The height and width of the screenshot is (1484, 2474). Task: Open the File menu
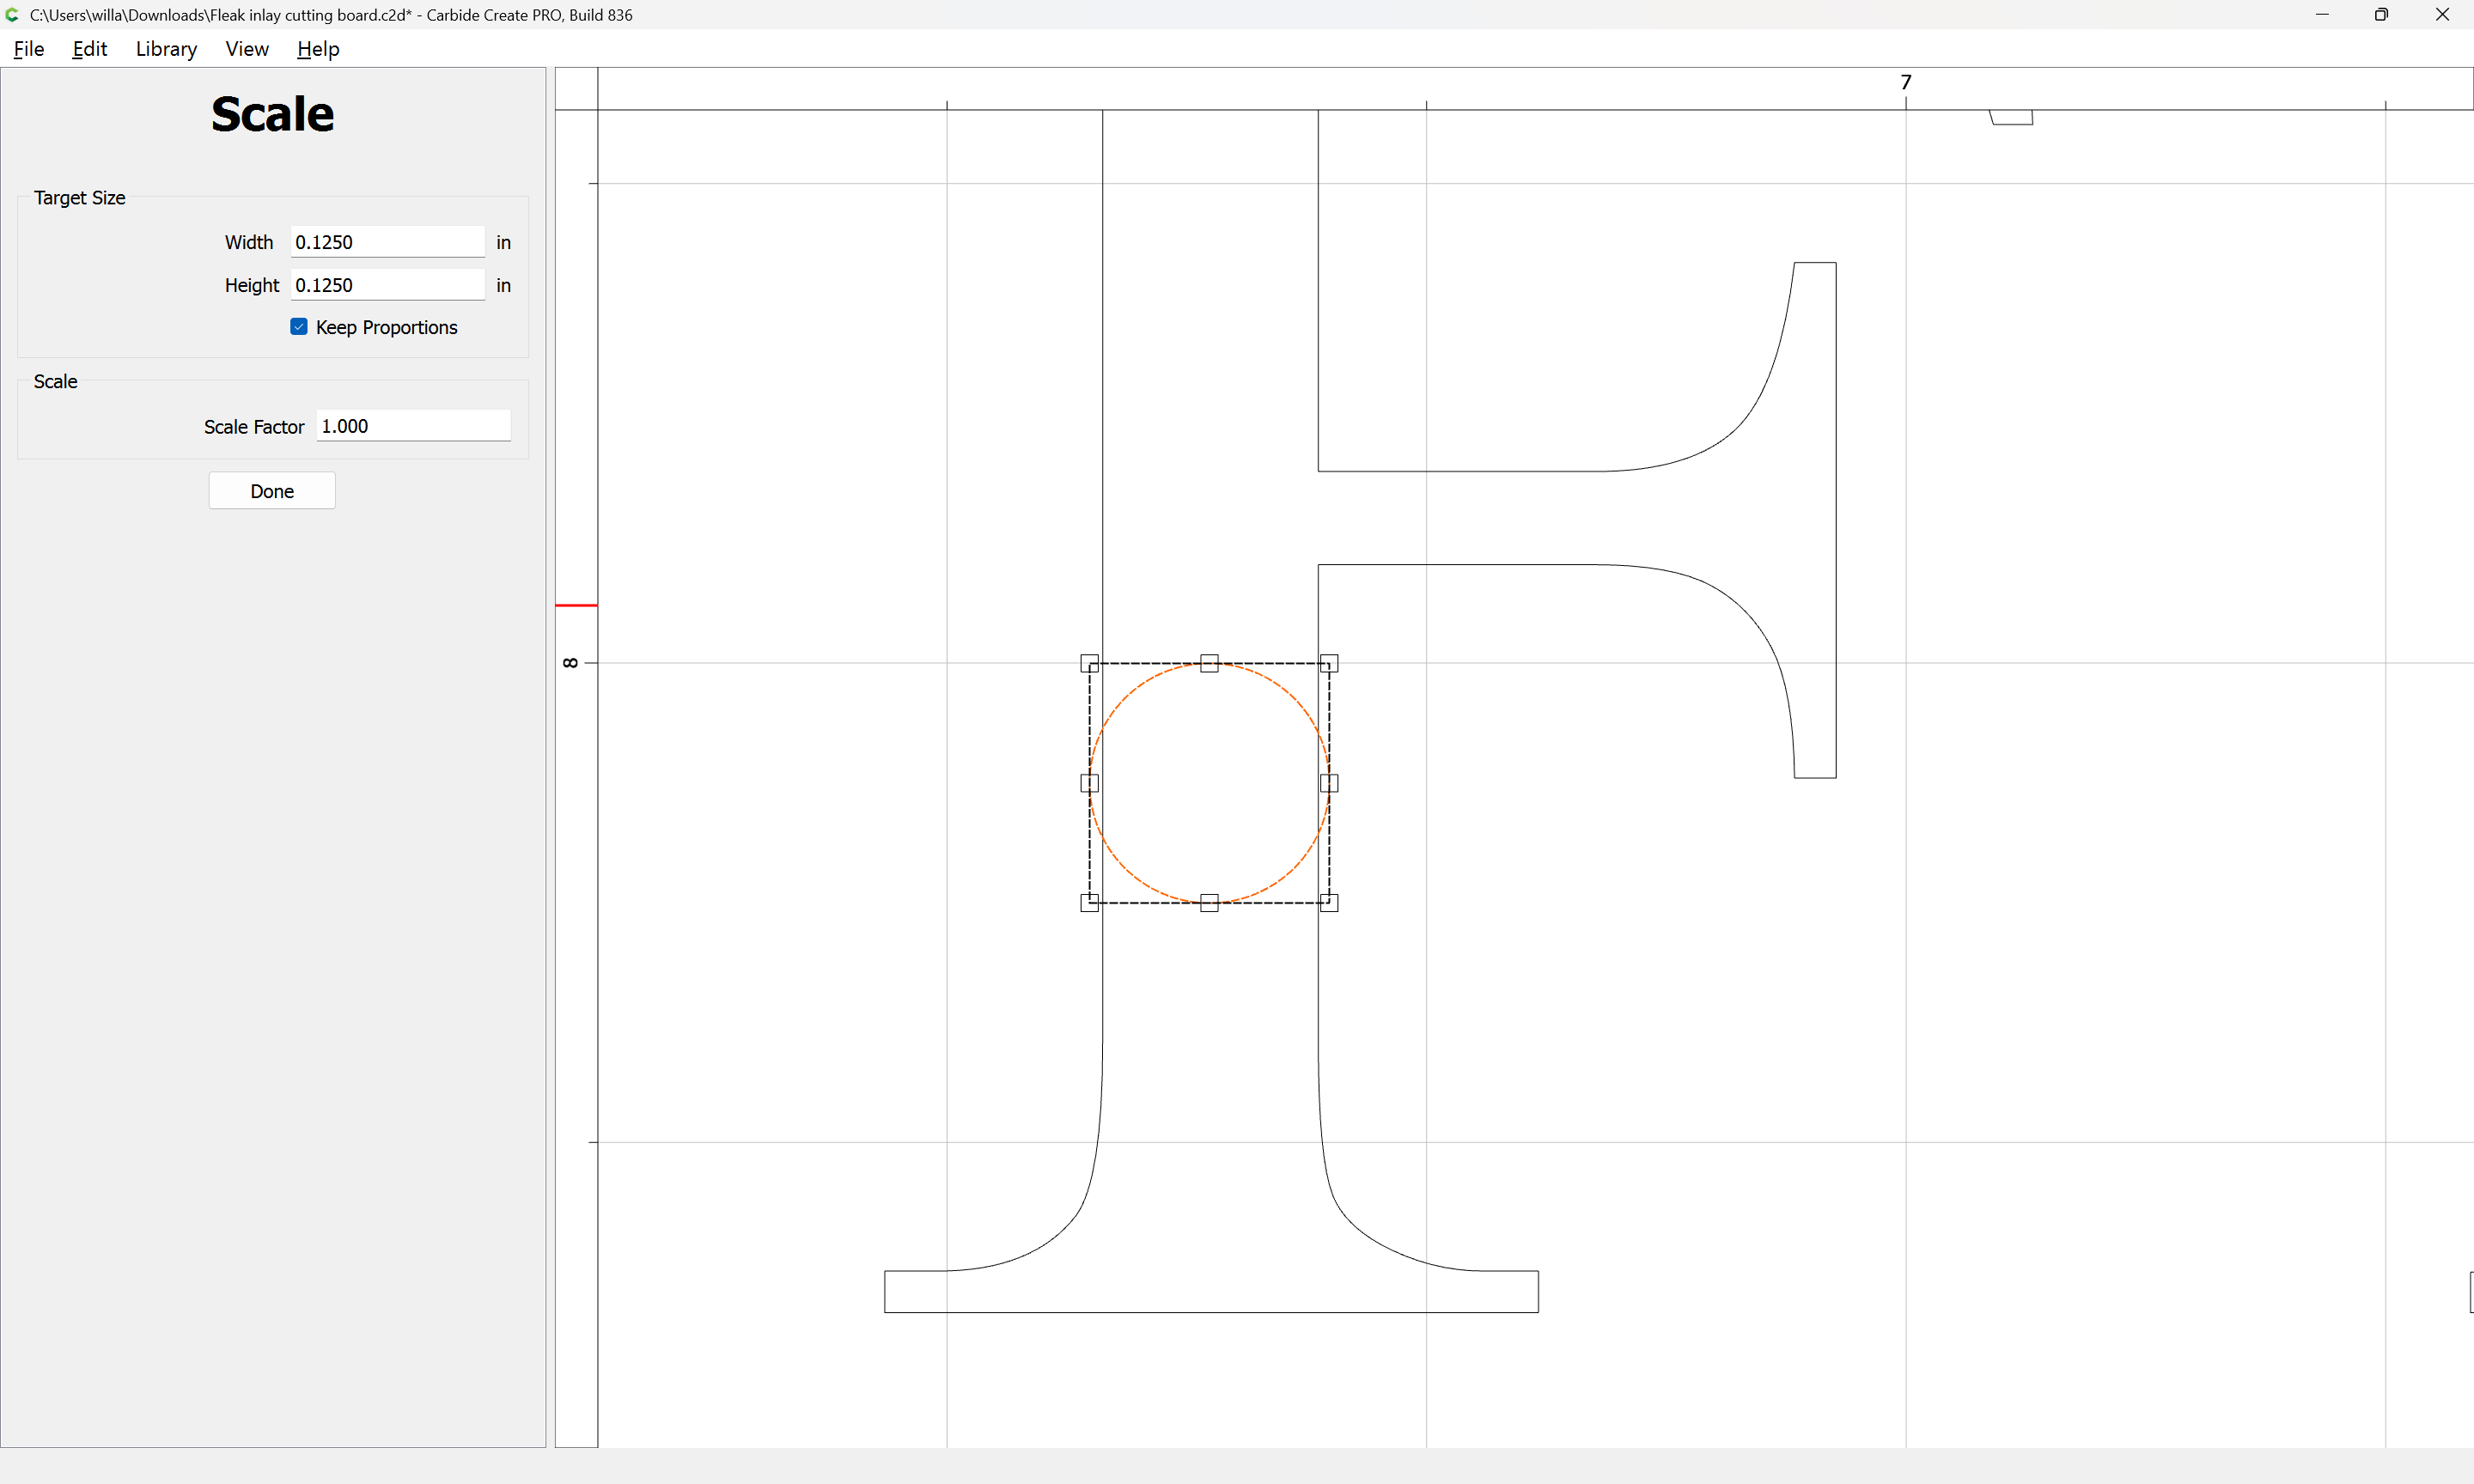click(28, 49)
